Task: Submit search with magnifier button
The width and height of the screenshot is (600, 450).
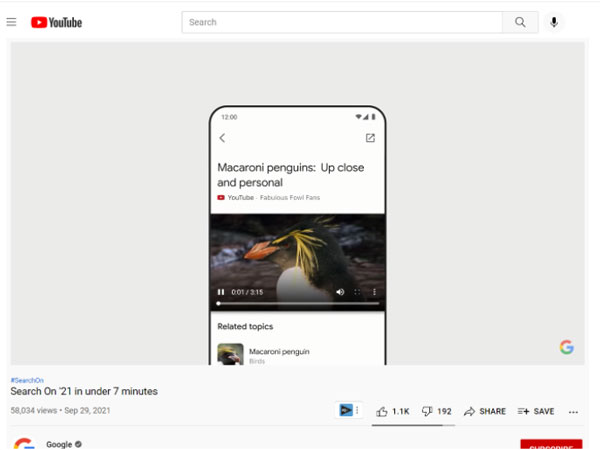Action: pyautogui.click(x=520, y=22)
